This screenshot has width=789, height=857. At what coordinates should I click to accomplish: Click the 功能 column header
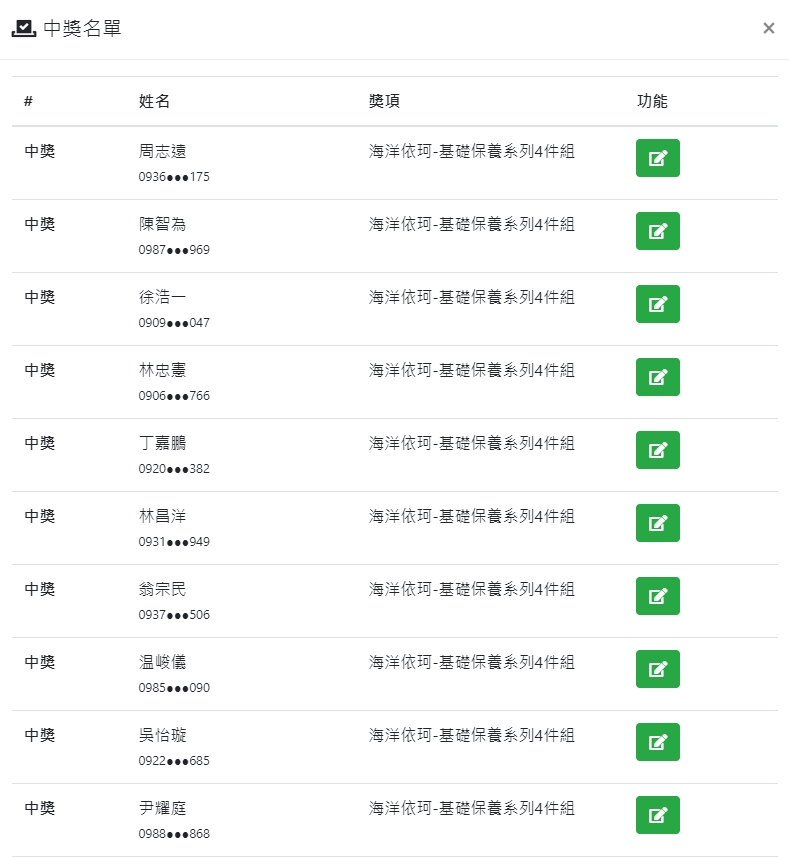coord(652,101)
